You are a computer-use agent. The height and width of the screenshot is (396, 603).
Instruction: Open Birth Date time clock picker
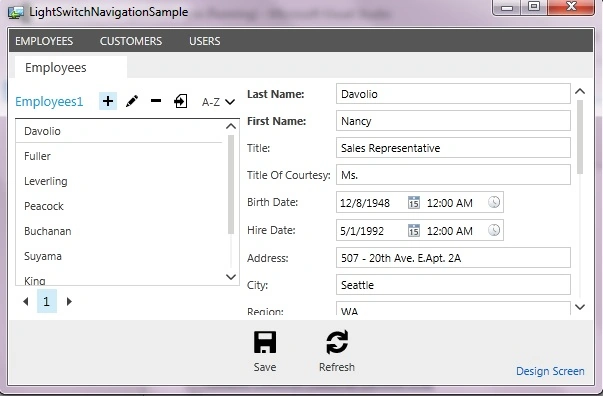tap(494, 202)
